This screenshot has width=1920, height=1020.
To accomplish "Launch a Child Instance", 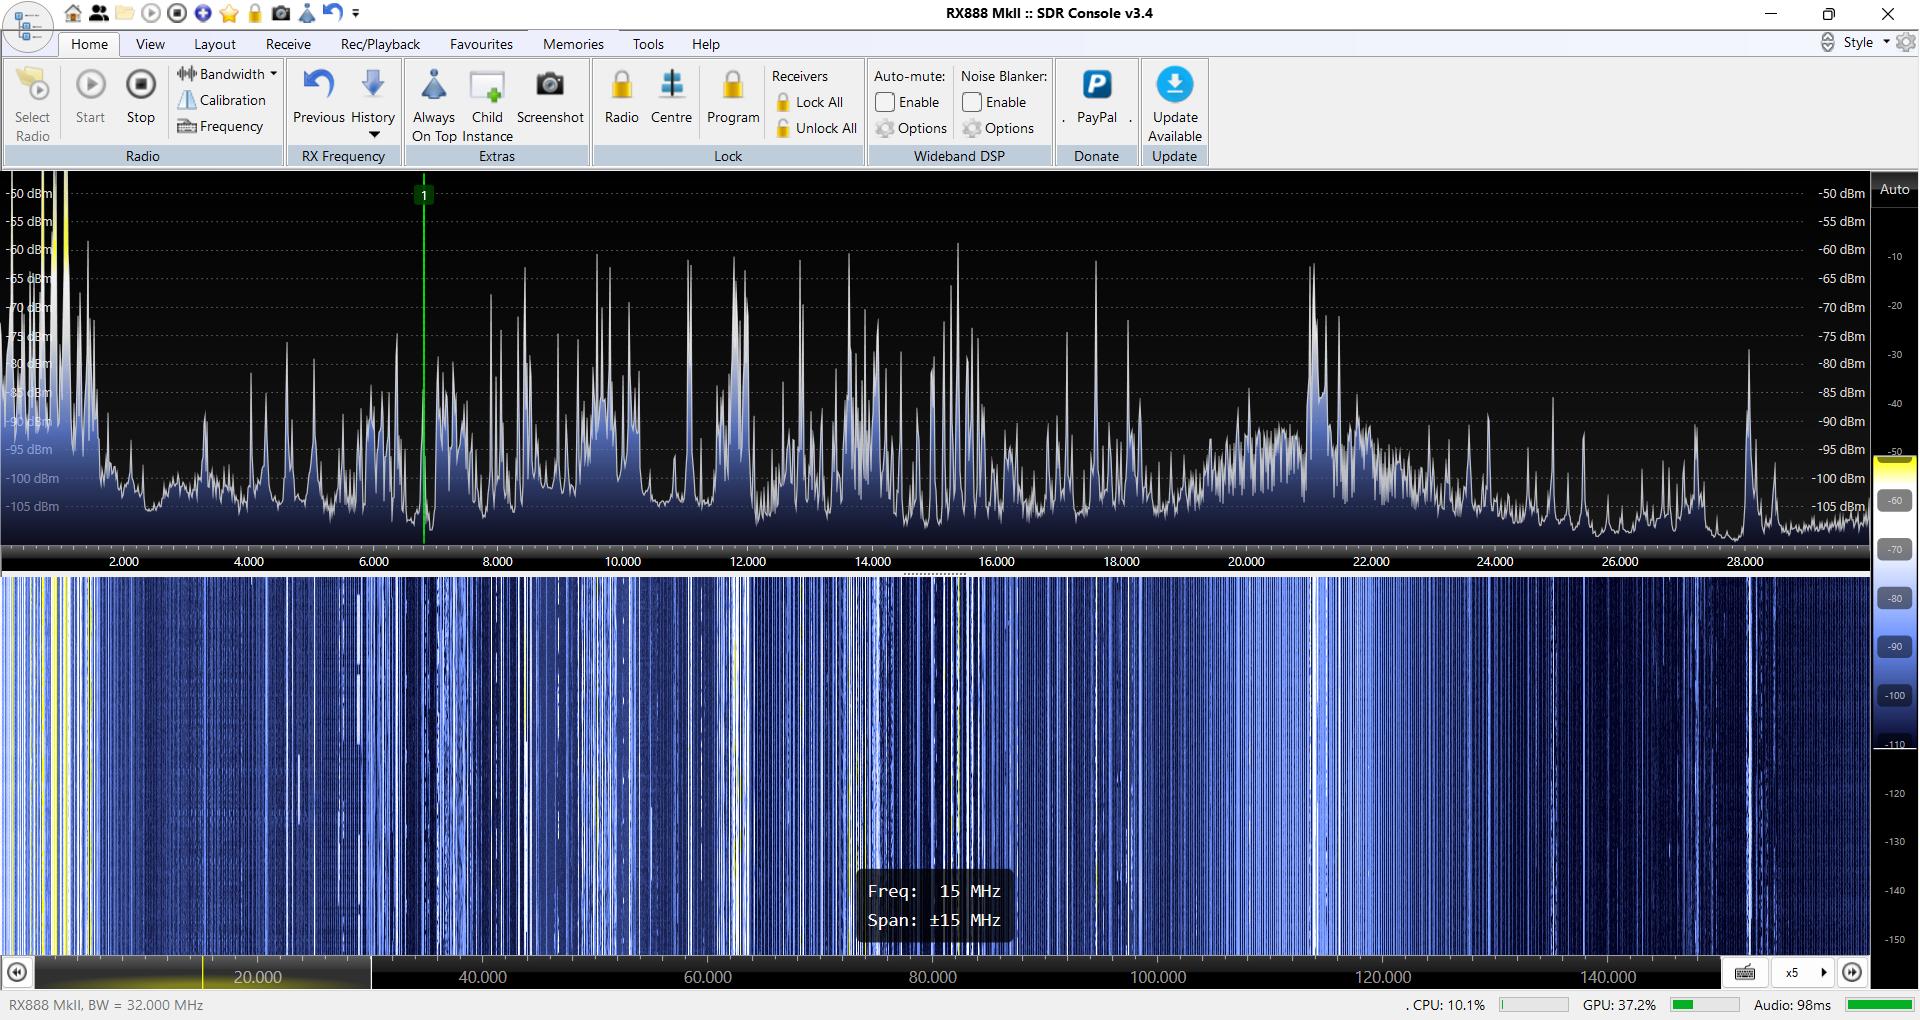I will click(x=487, y=105).
